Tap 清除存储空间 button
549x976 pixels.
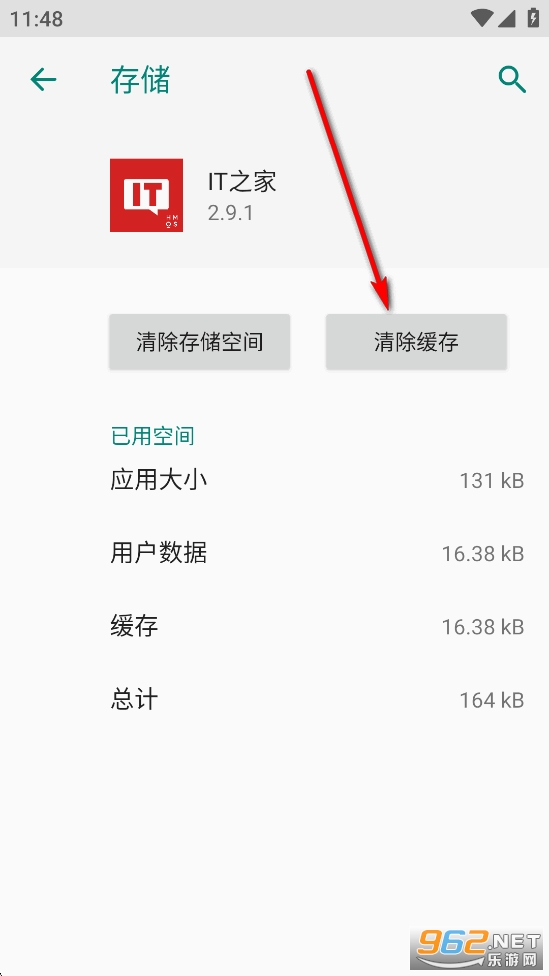200,342
